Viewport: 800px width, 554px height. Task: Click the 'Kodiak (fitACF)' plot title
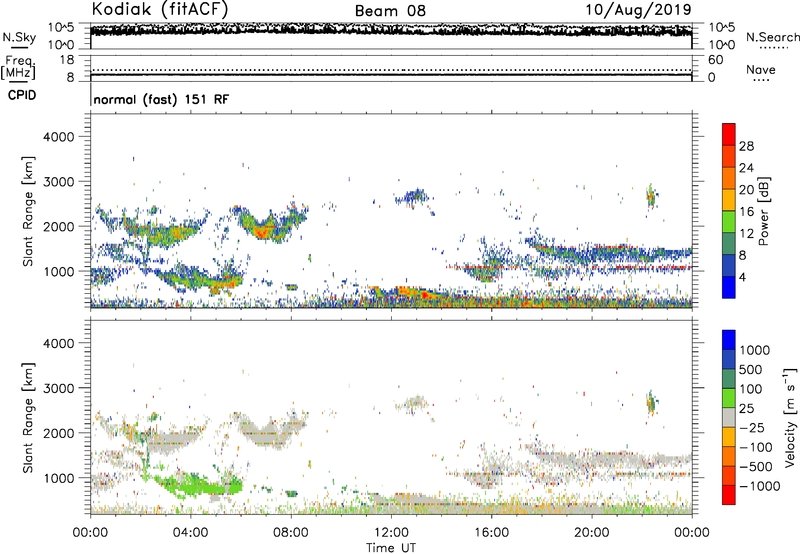160,9
